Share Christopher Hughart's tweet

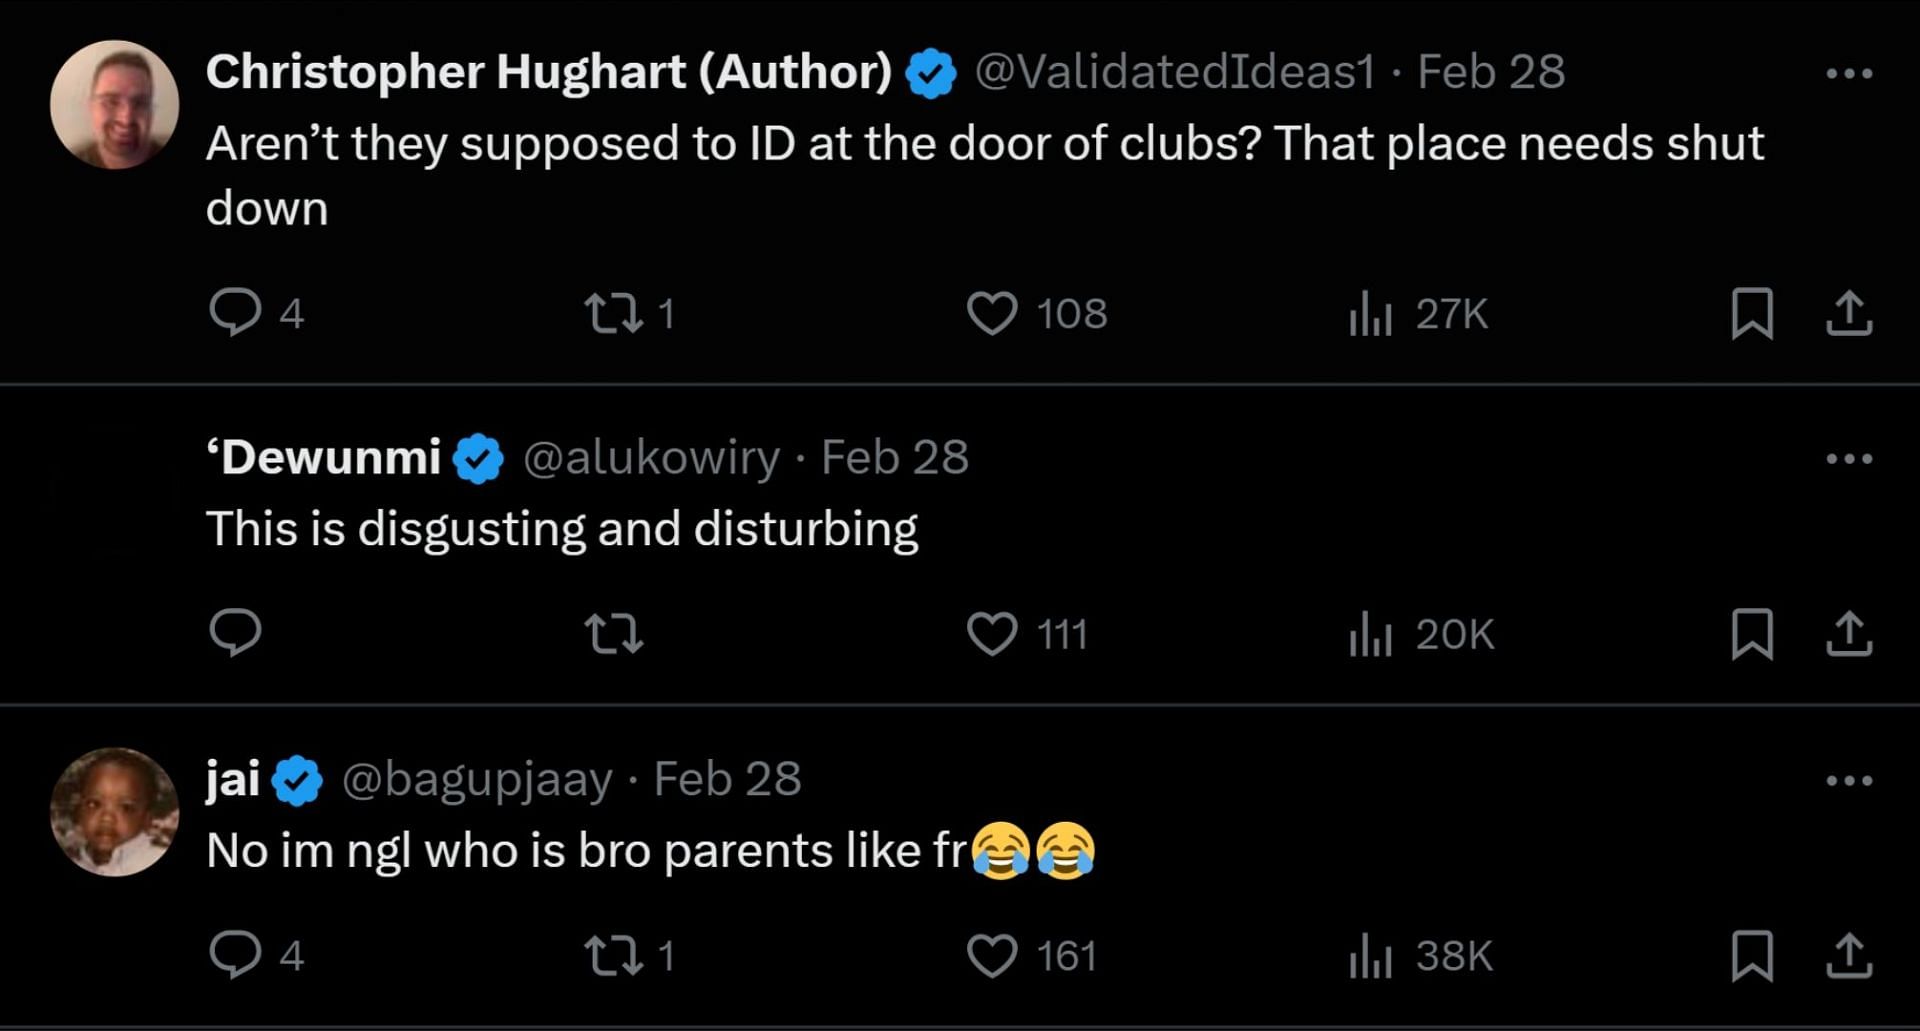[x=1849, y=313]
